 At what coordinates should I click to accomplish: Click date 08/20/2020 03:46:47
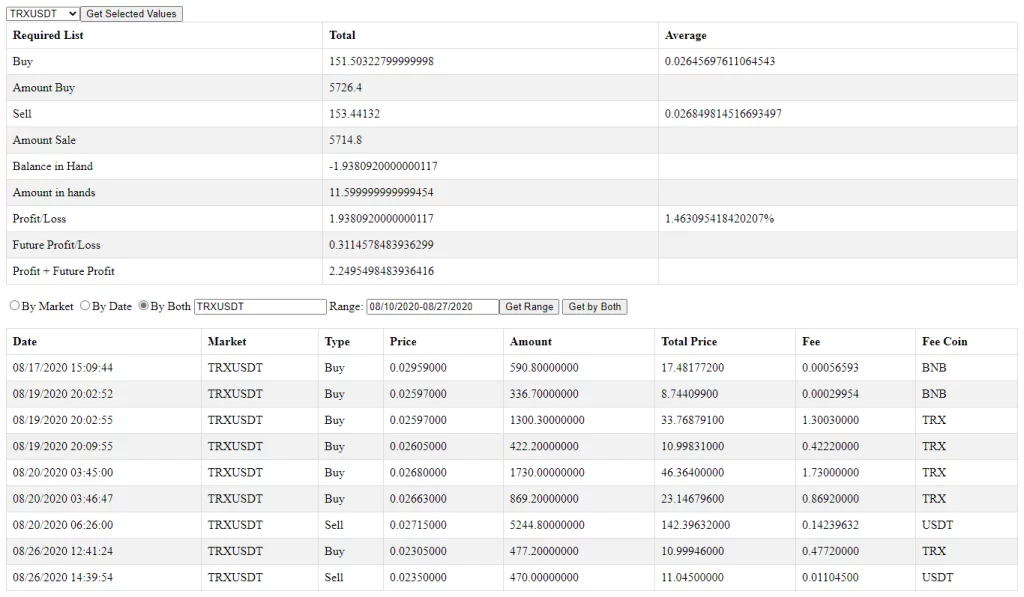click(x=63, y=498)
